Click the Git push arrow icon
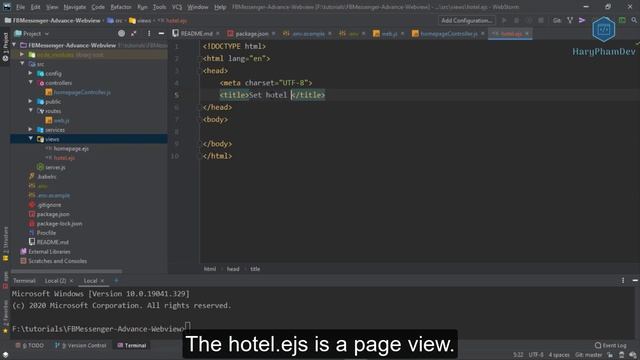This screenshot has height=360, width=640. 582,20
